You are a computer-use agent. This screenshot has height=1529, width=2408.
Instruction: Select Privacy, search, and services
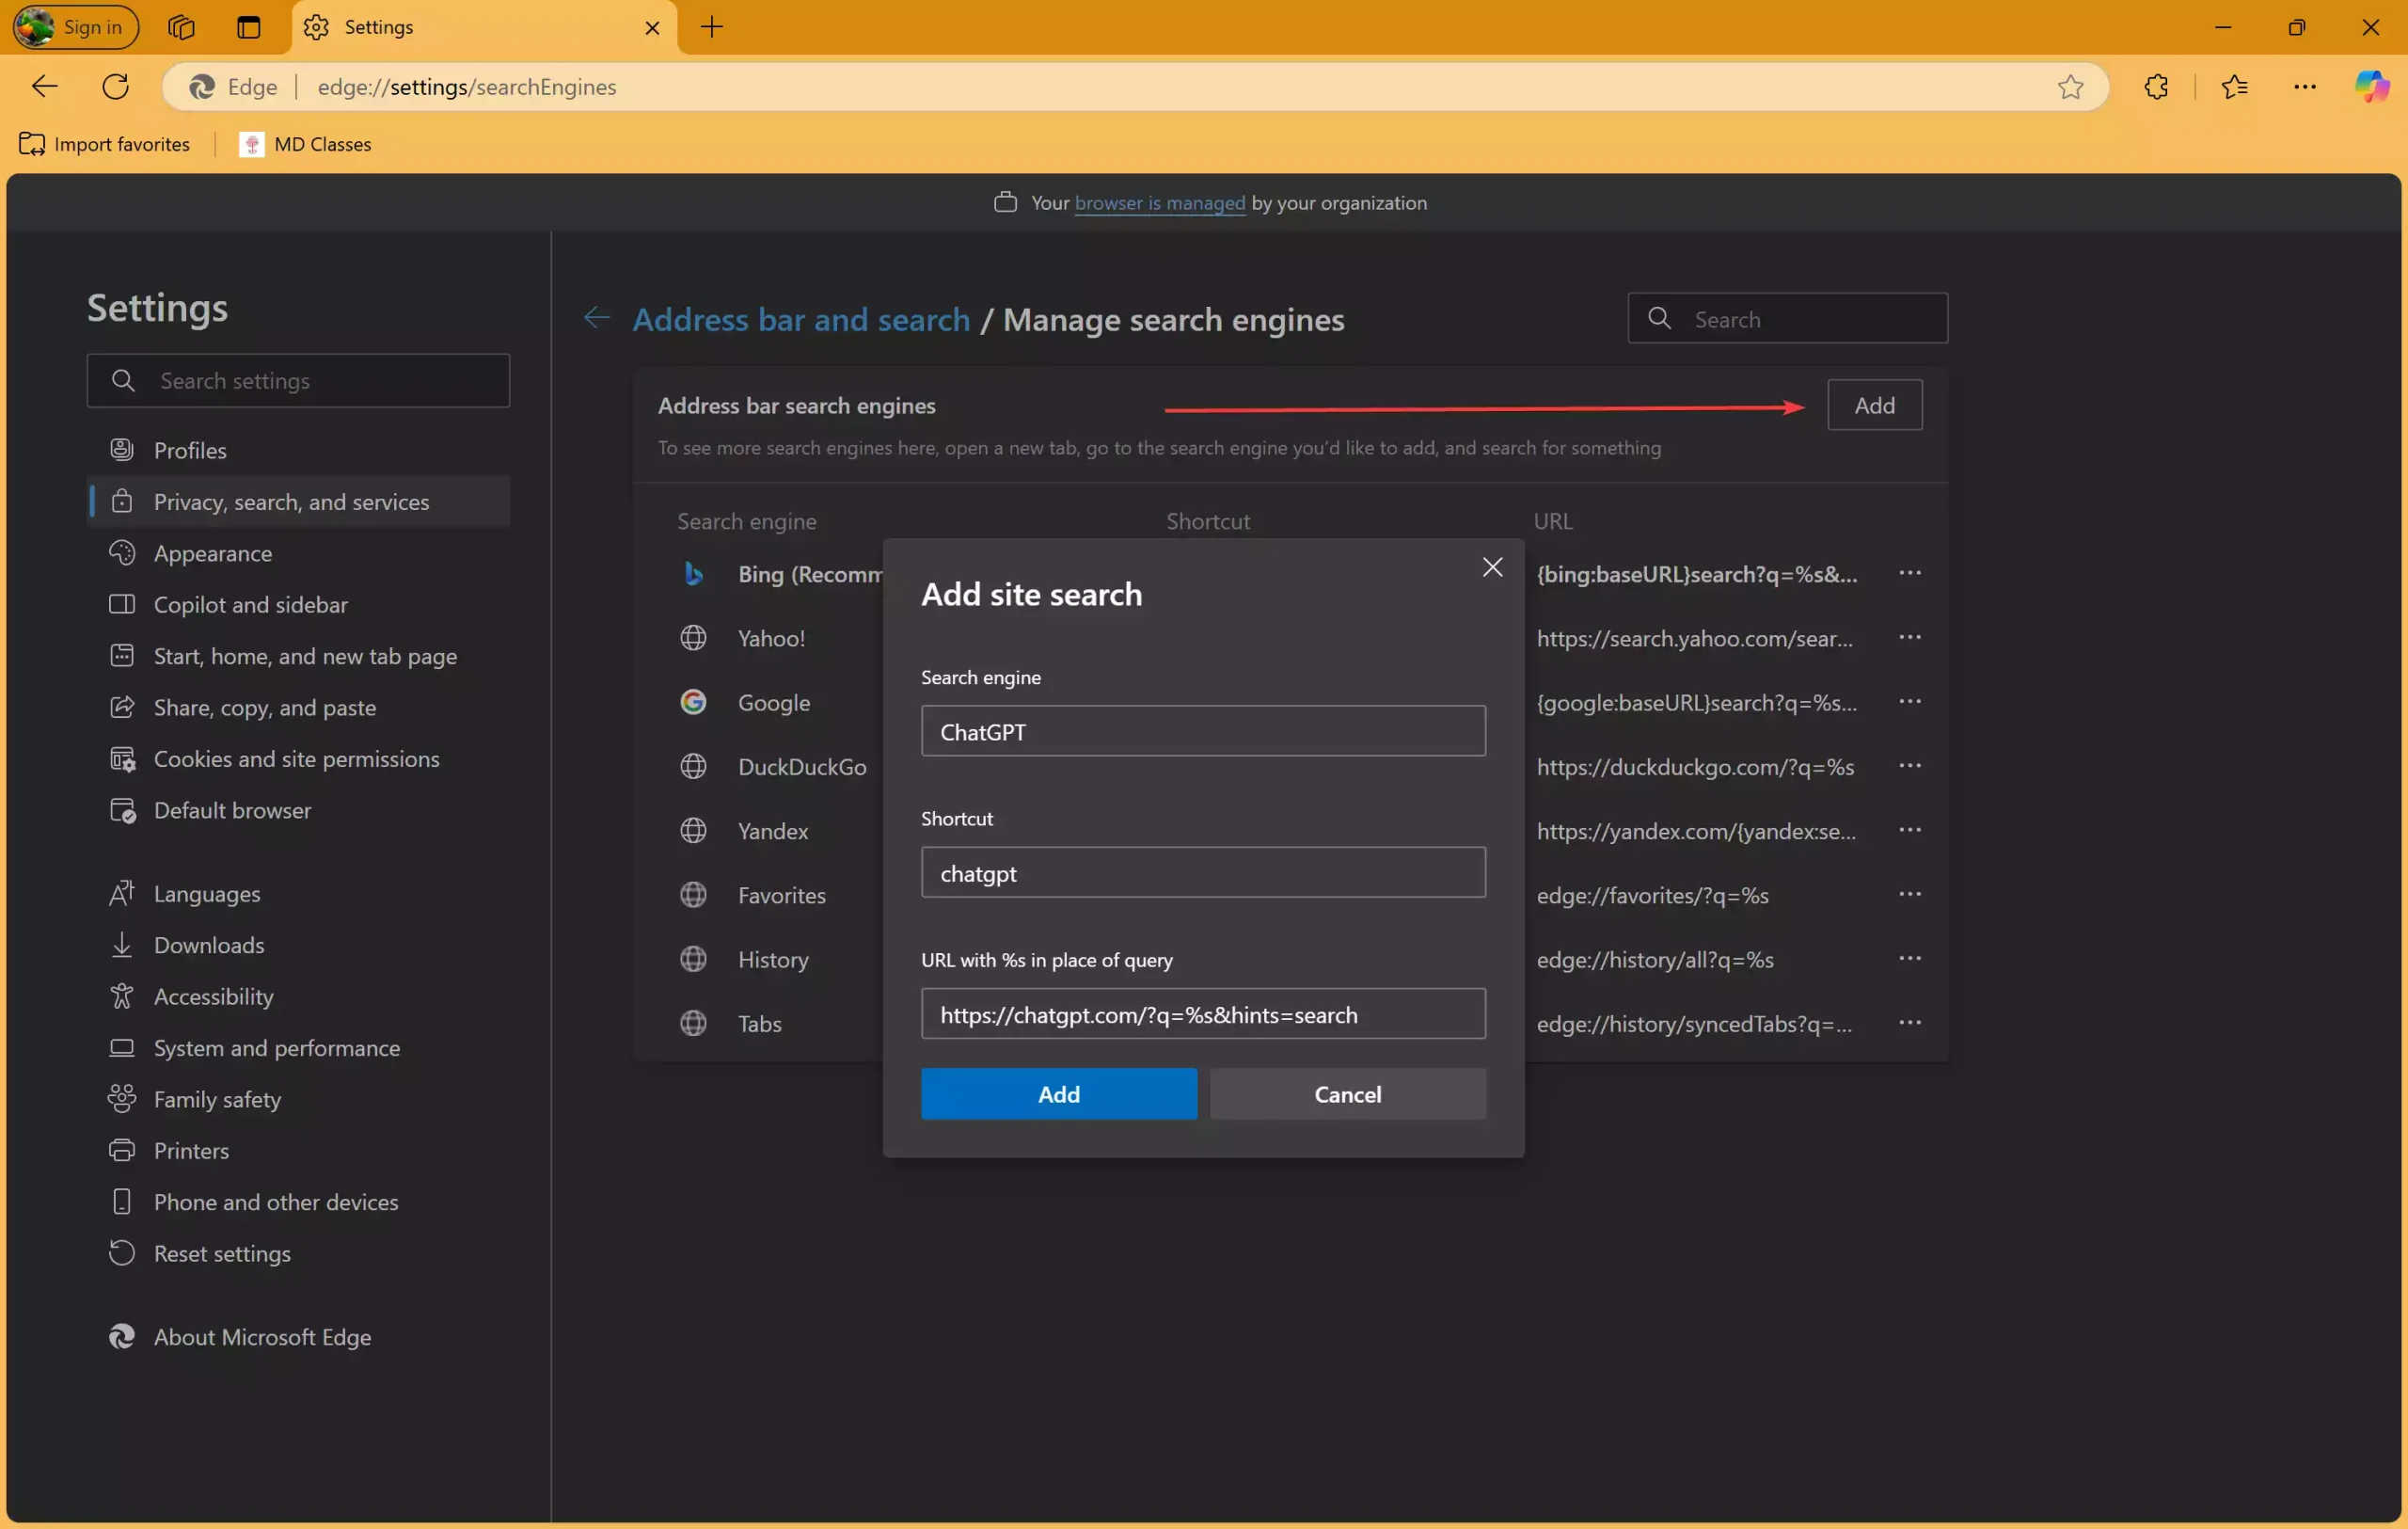(298, 502)
